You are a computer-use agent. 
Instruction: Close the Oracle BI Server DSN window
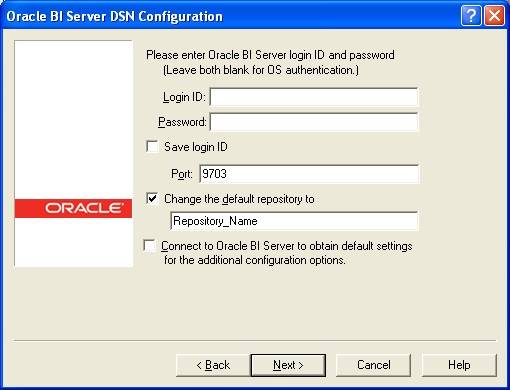(494, 15)
